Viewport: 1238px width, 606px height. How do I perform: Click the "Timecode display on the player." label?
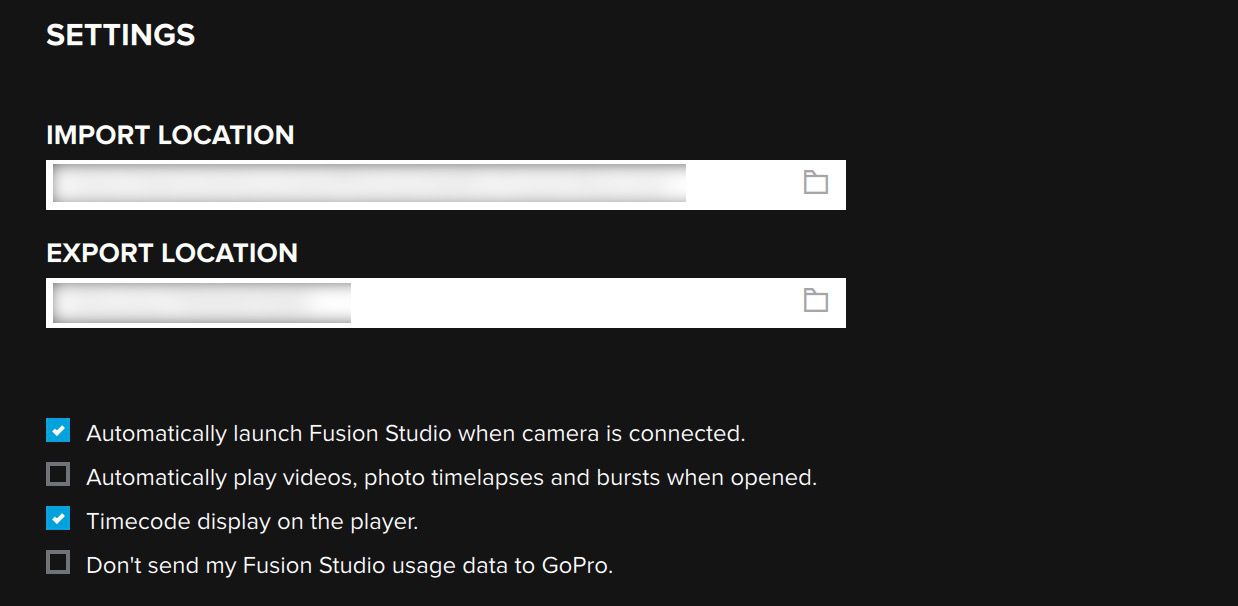pos(252,522)
